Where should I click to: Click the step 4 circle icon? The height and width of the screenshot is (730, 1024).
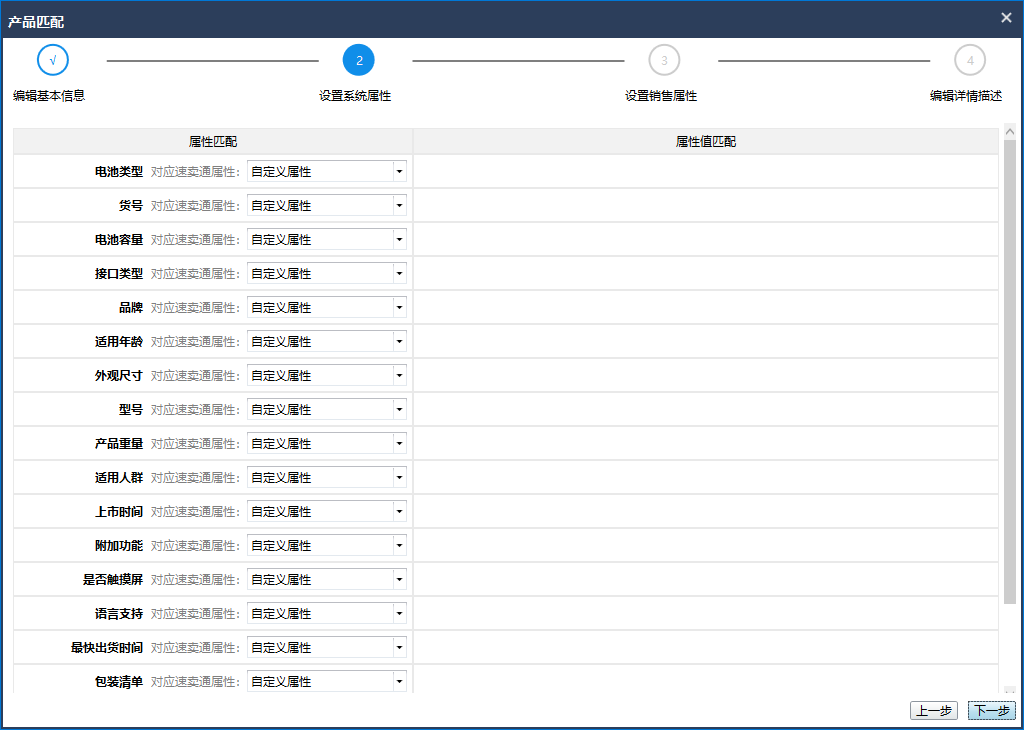click(970, 60)
